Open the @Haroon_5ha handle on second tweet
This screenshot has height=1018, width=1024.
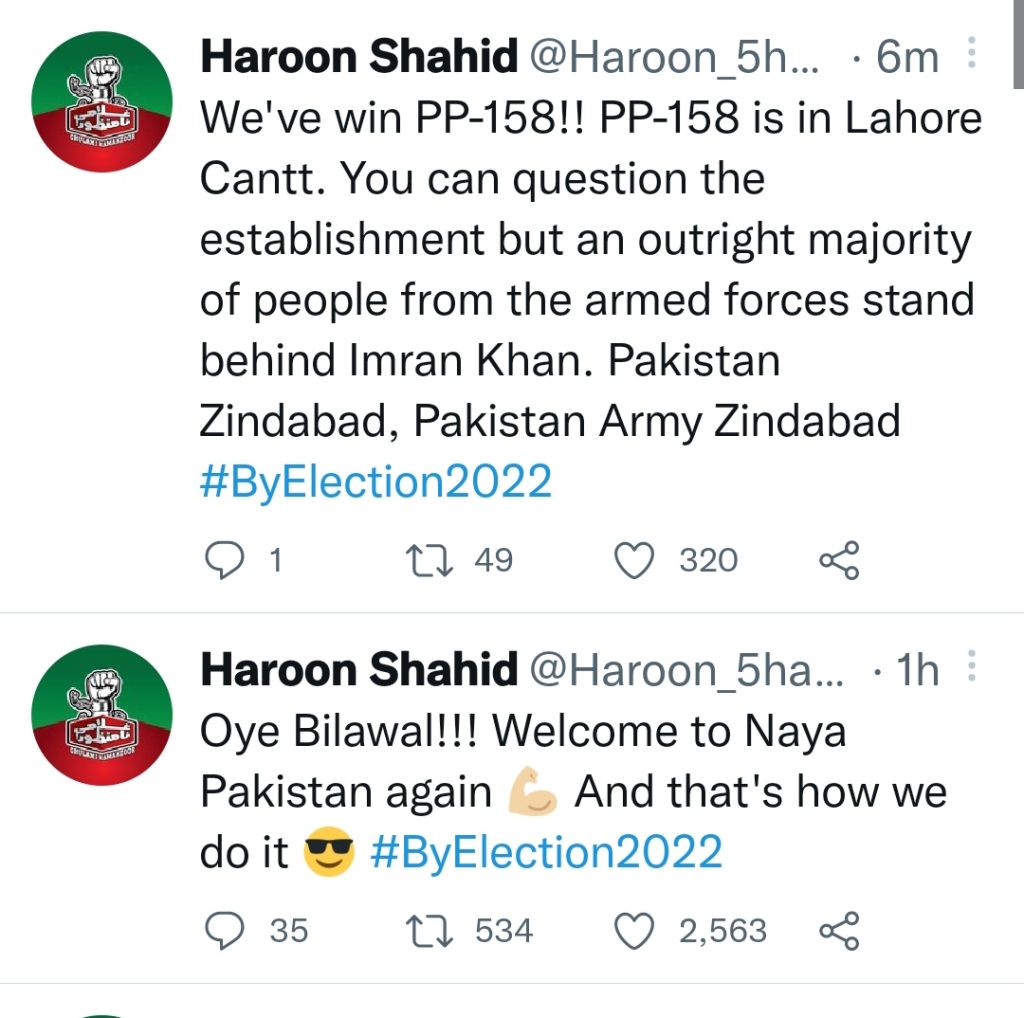686,671
